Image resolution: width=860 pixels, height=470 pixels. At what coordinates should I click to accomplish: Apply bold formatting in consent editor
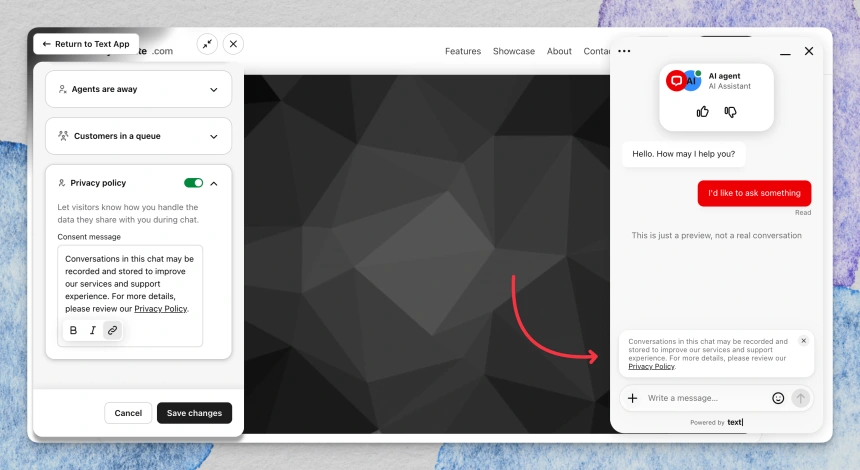tap(73, 330)
